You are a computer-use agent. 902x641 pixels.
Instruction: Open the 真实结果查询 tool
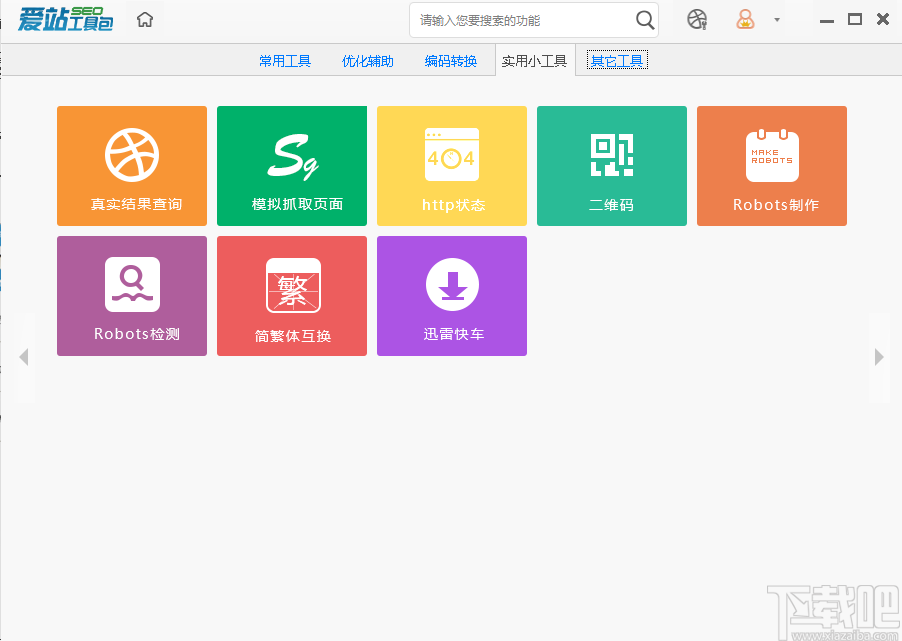pos(131,165)
